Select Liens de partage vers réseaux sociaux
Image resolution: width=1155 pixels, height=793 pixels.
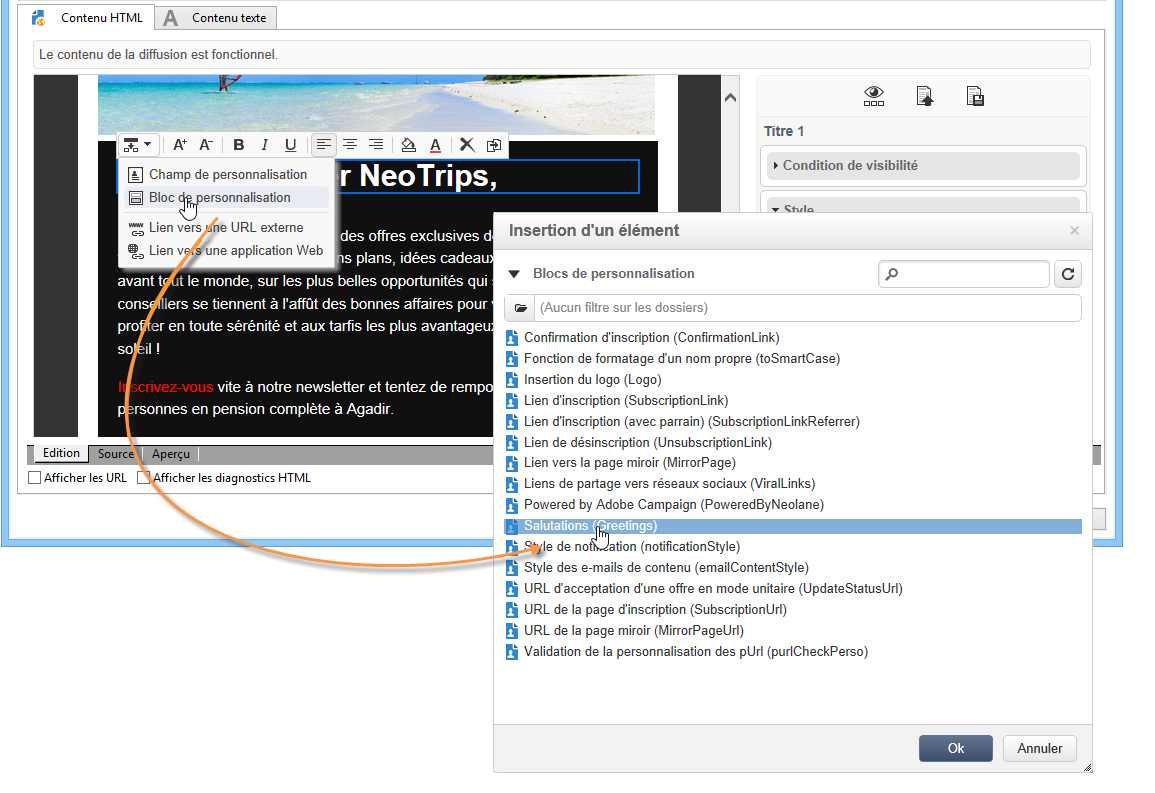(669, 484)
